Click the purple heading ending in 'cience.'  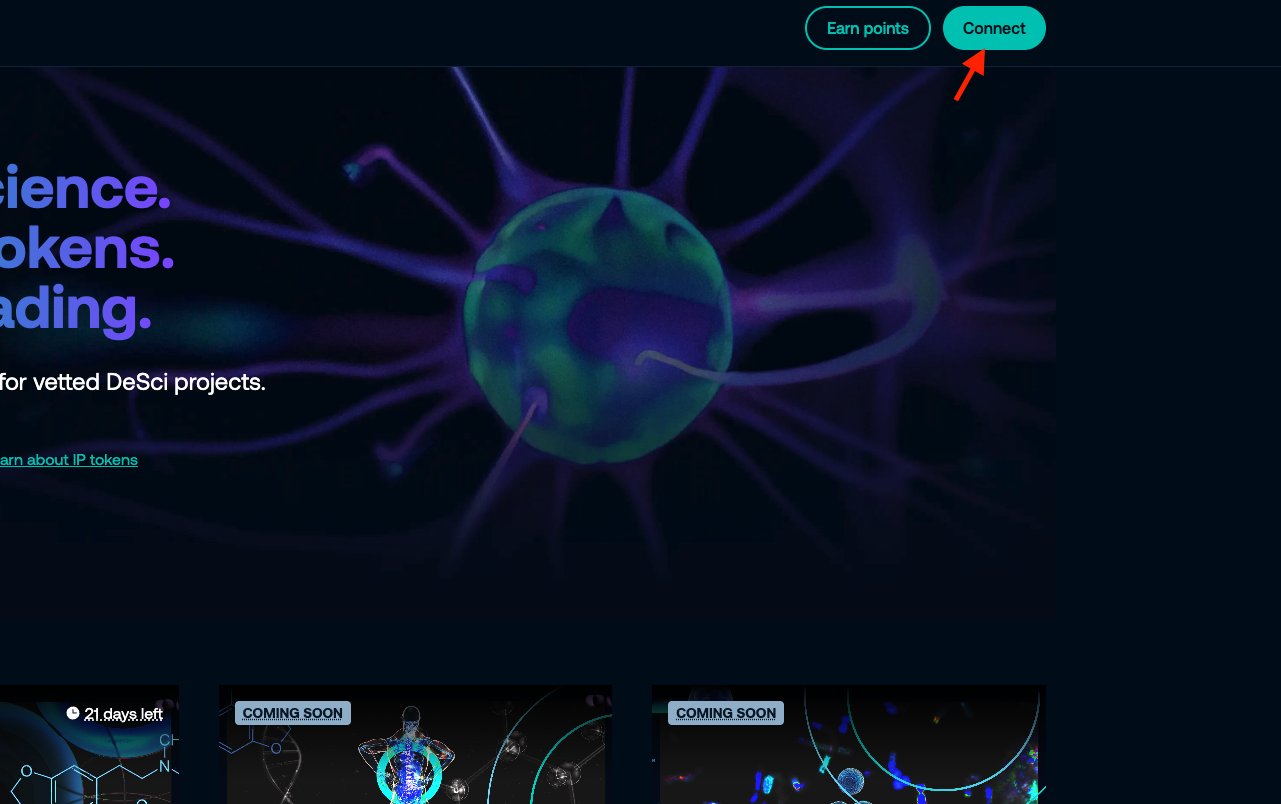(85, 187)
